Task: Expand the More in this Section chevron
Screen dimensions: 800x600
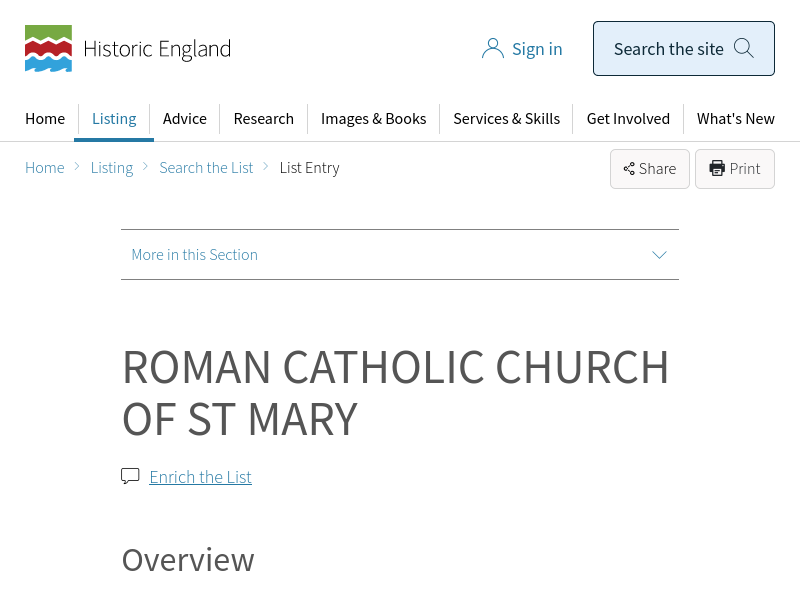Action: coord(659,255)
